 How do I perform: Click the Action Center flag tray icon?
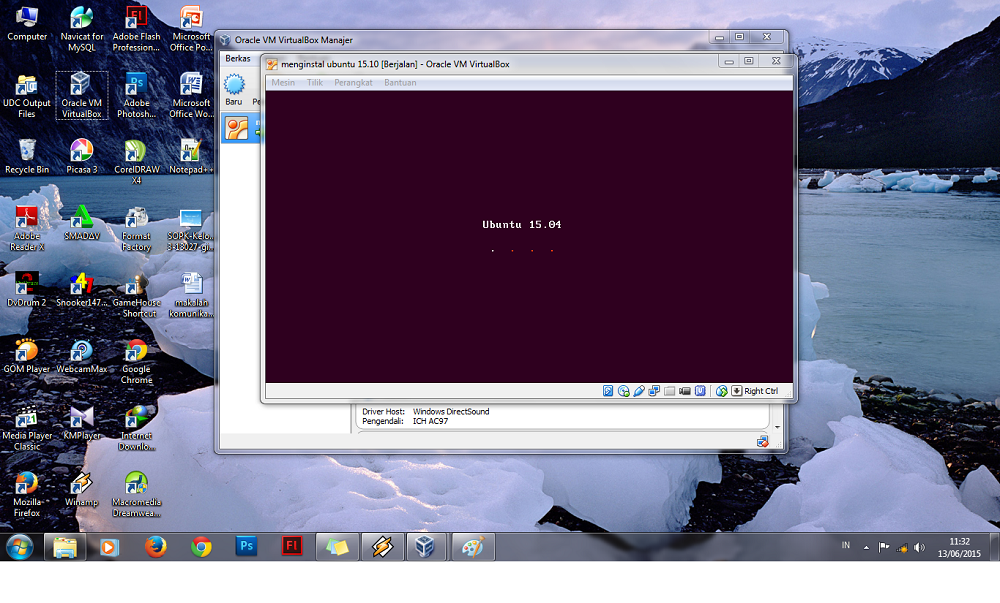[x=884, y=547]
